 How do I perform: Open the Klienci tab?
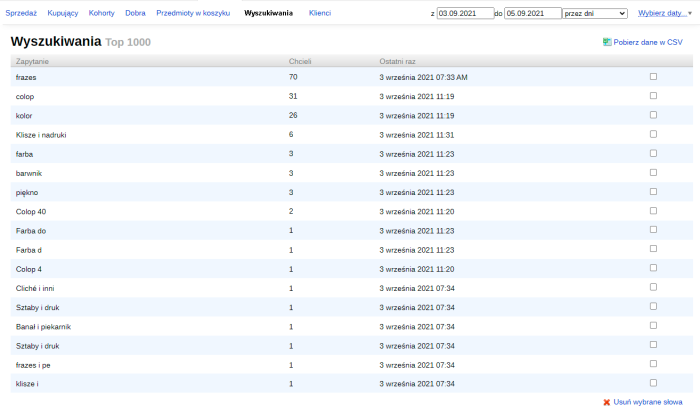(320, 14)
